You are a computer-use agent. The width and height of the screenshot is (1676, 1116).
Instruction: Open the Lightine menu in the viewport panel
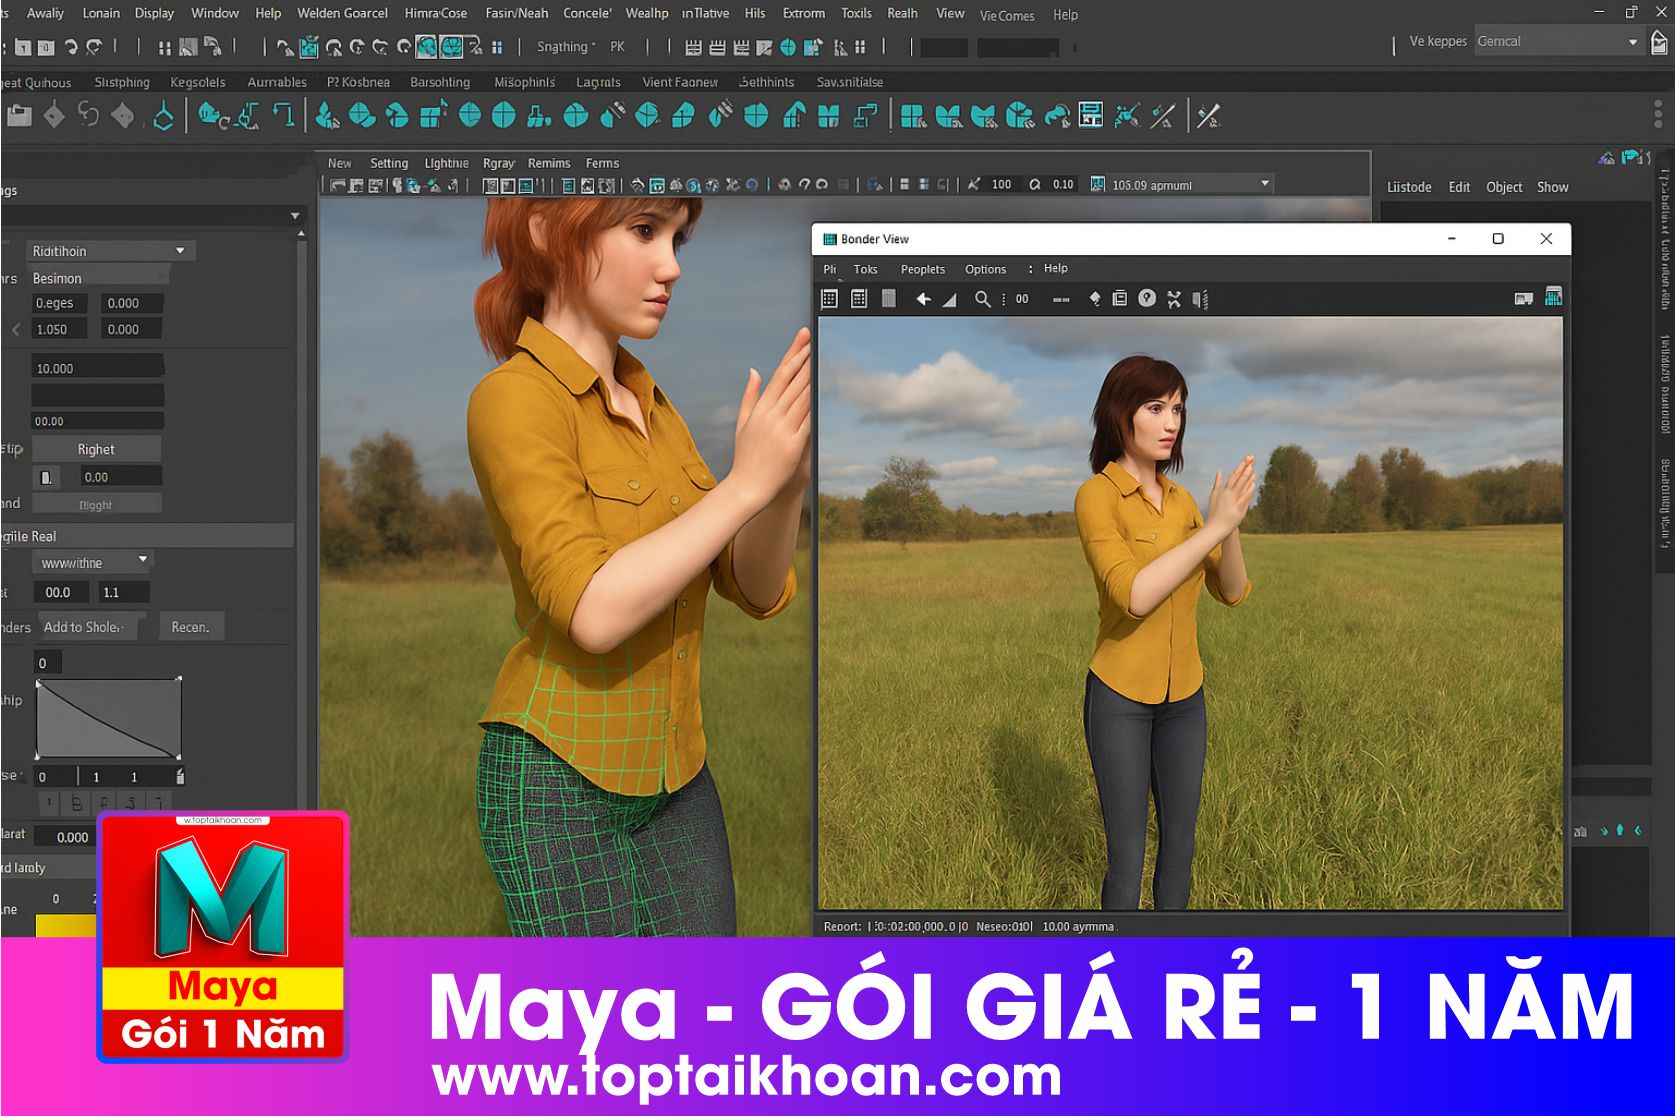[446, 163]
